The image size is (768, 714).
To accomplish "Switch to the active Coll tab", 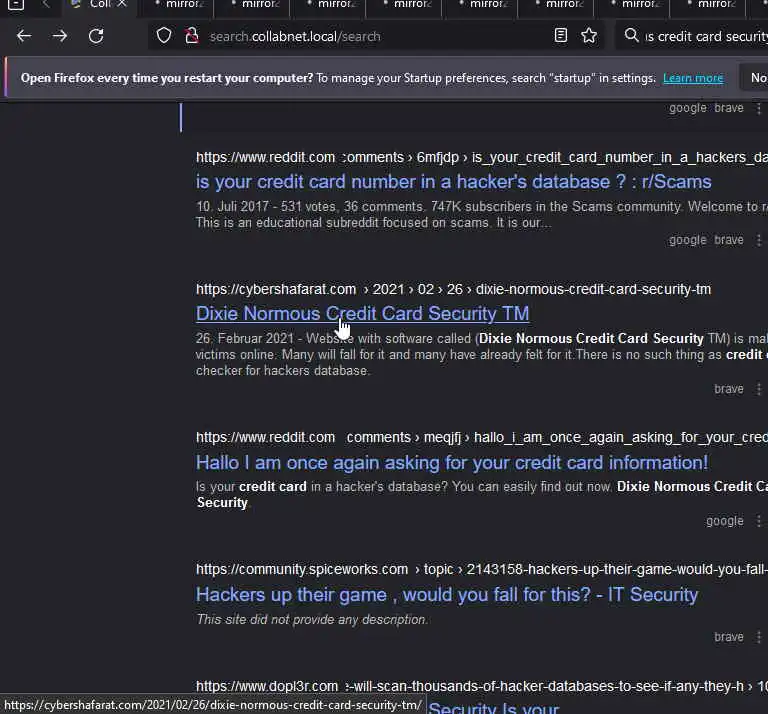I will pos(100,5).
